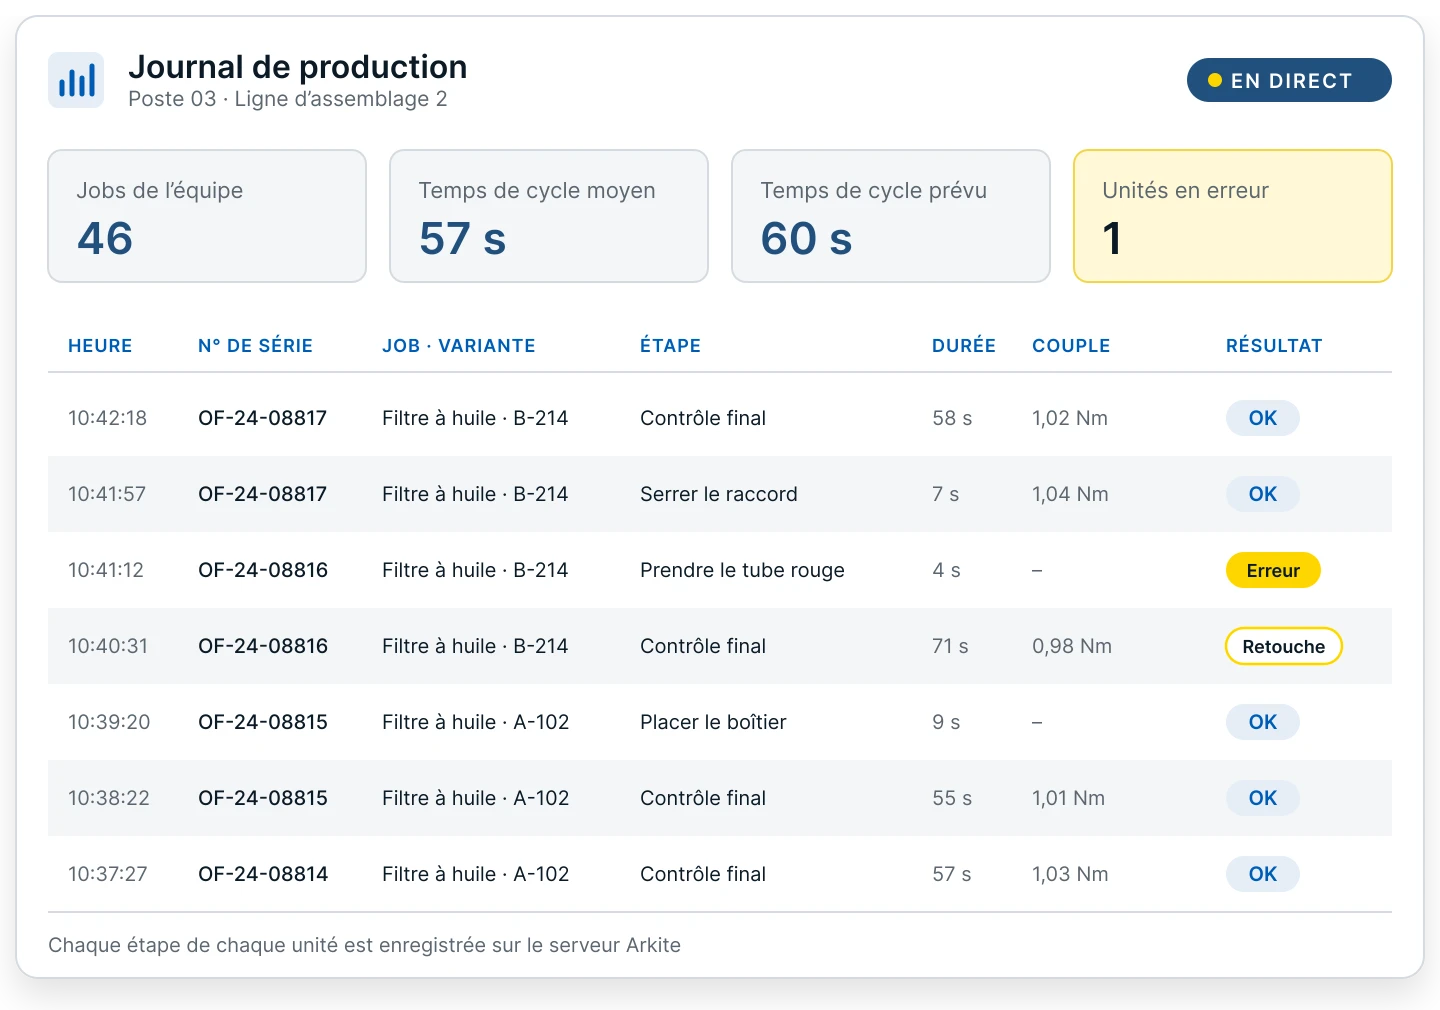Image resolution: width=1440 pixels, height=1010 pixels.
Task: Click the OK badge for 10:39:20
Action: pyautogui.click(x=1263, y=722)
